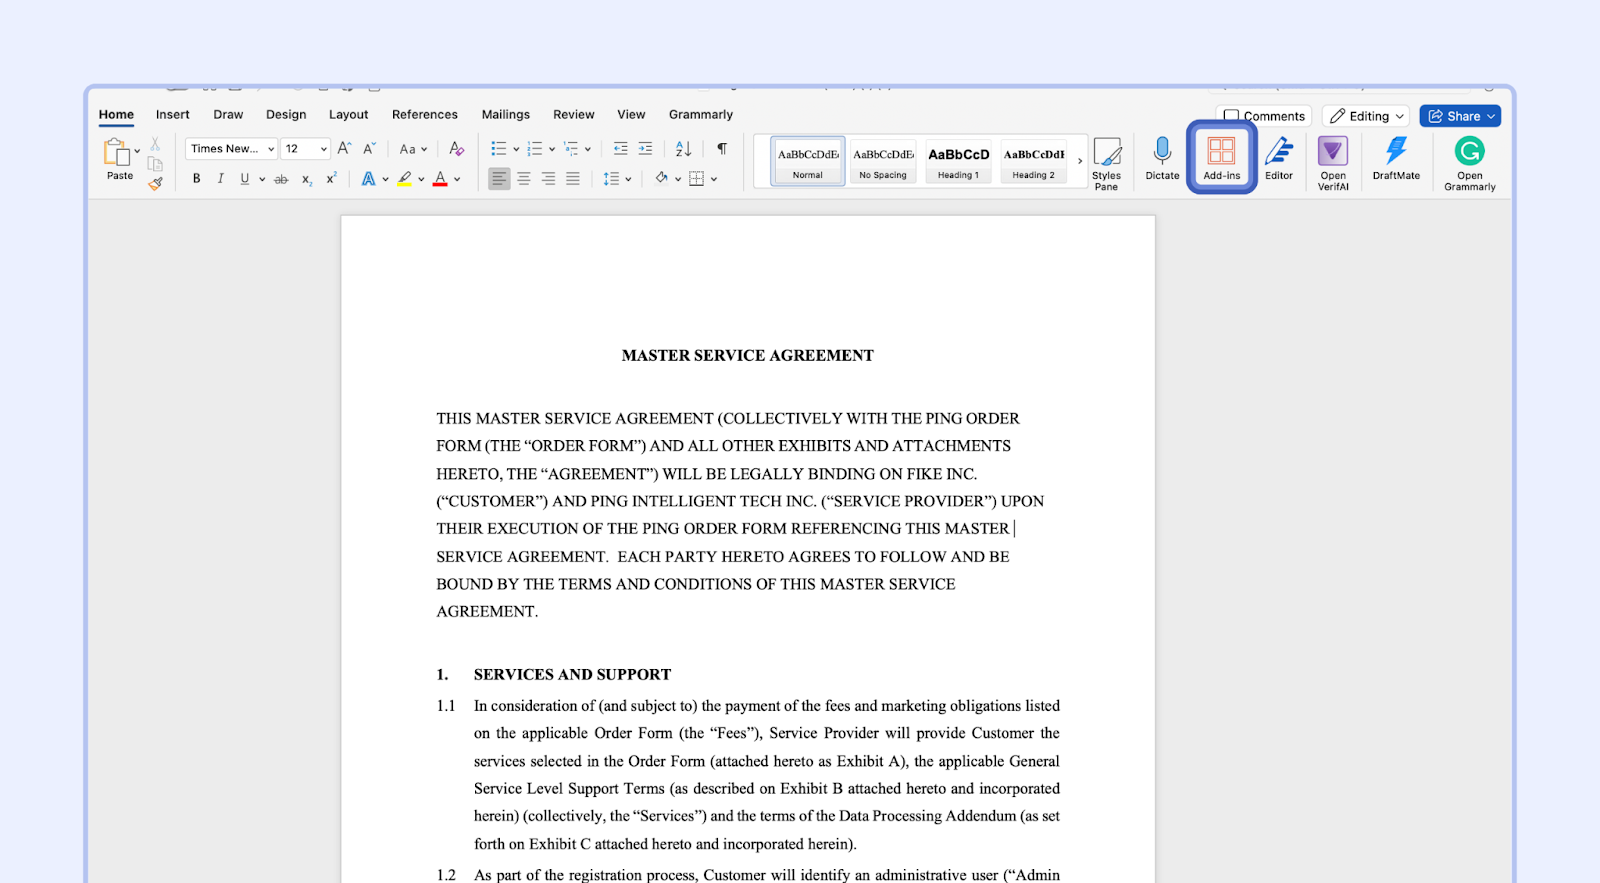
Task: Launch the DraftMate add-in
Action: click(x=1395, y=158)
